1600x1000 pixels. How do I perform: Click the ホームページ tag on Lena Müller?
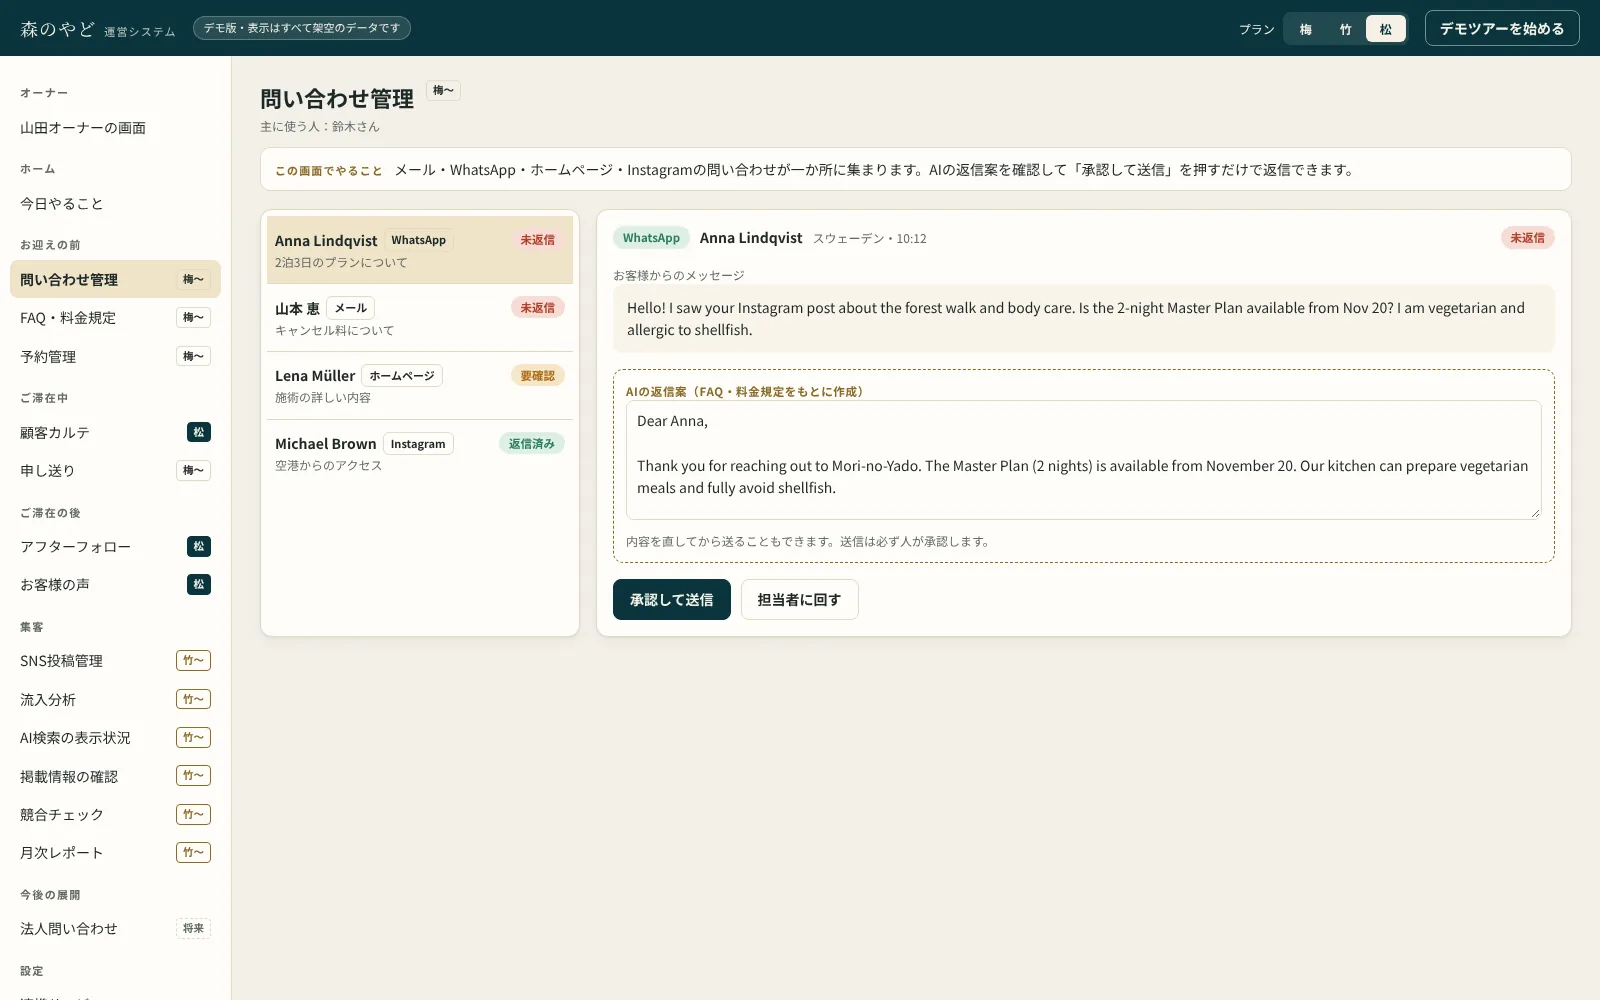click(402, 376)
